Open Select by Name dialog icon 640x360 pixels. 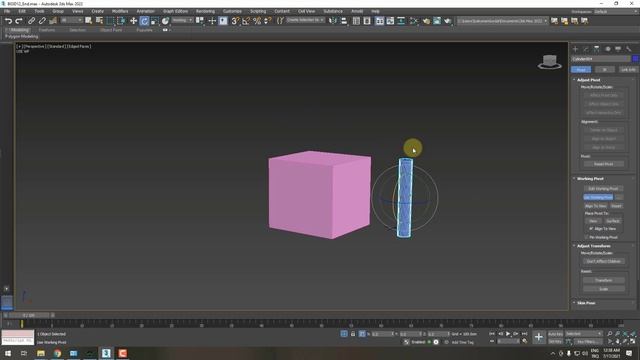click(x=99, y=21)
